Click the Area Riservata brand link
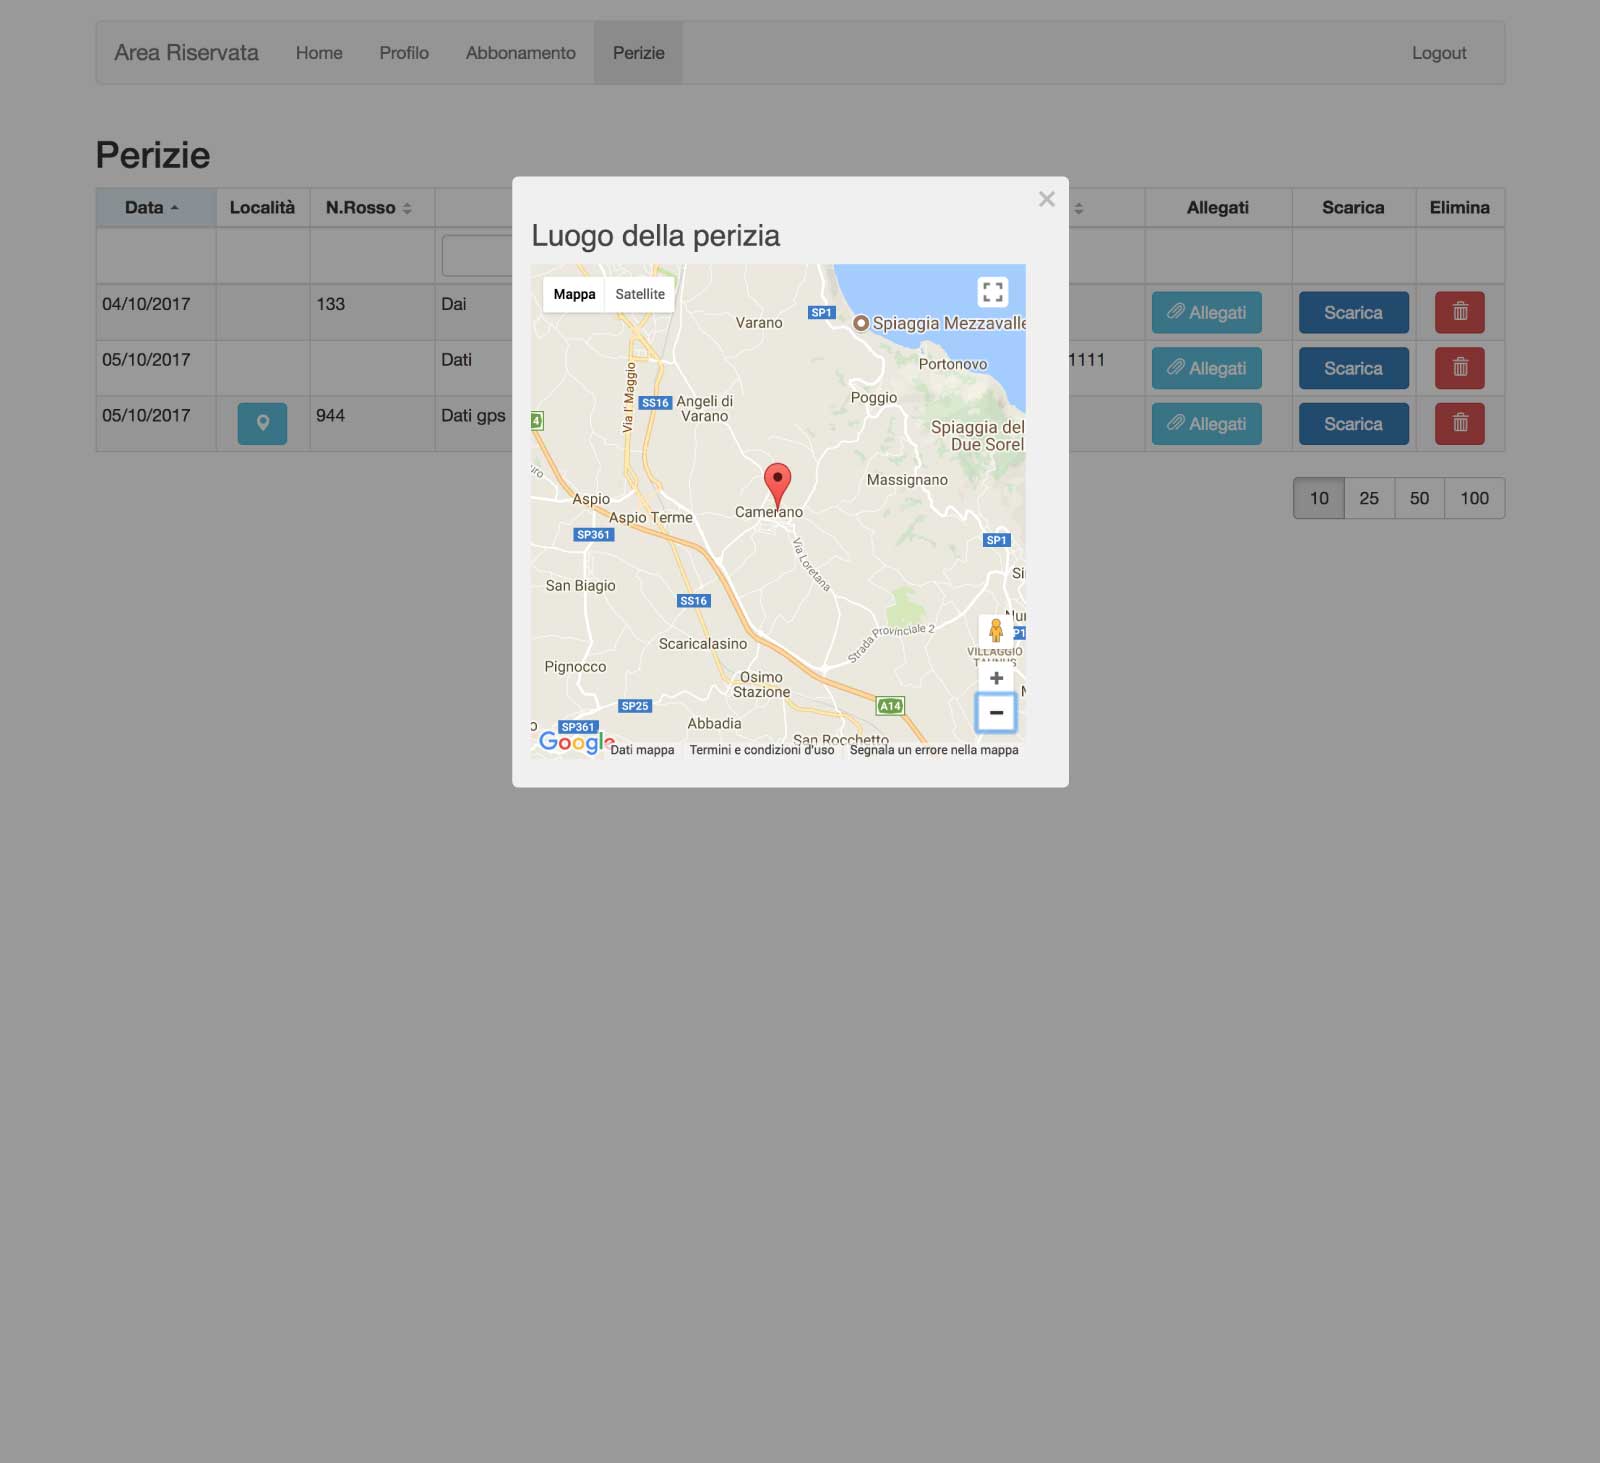Image resolution: width=1600 pixels, height=1463 pixels. coord(186,53)
